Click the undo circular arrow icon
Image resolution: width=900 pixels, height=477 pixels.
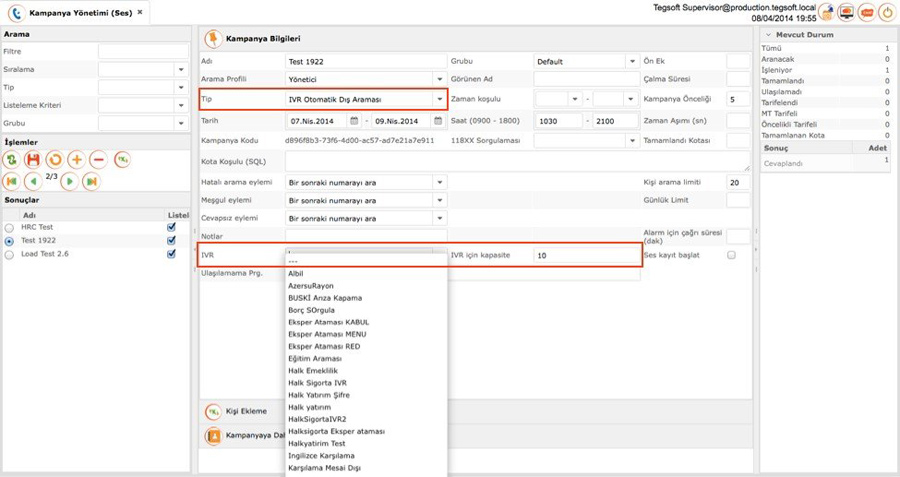click(55, 160)
